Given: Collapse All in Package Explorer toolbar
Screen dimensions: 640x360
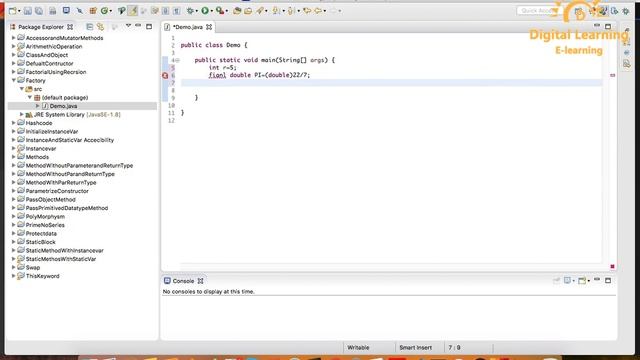Looking at the screenshot, I should [x=89, y=27].
